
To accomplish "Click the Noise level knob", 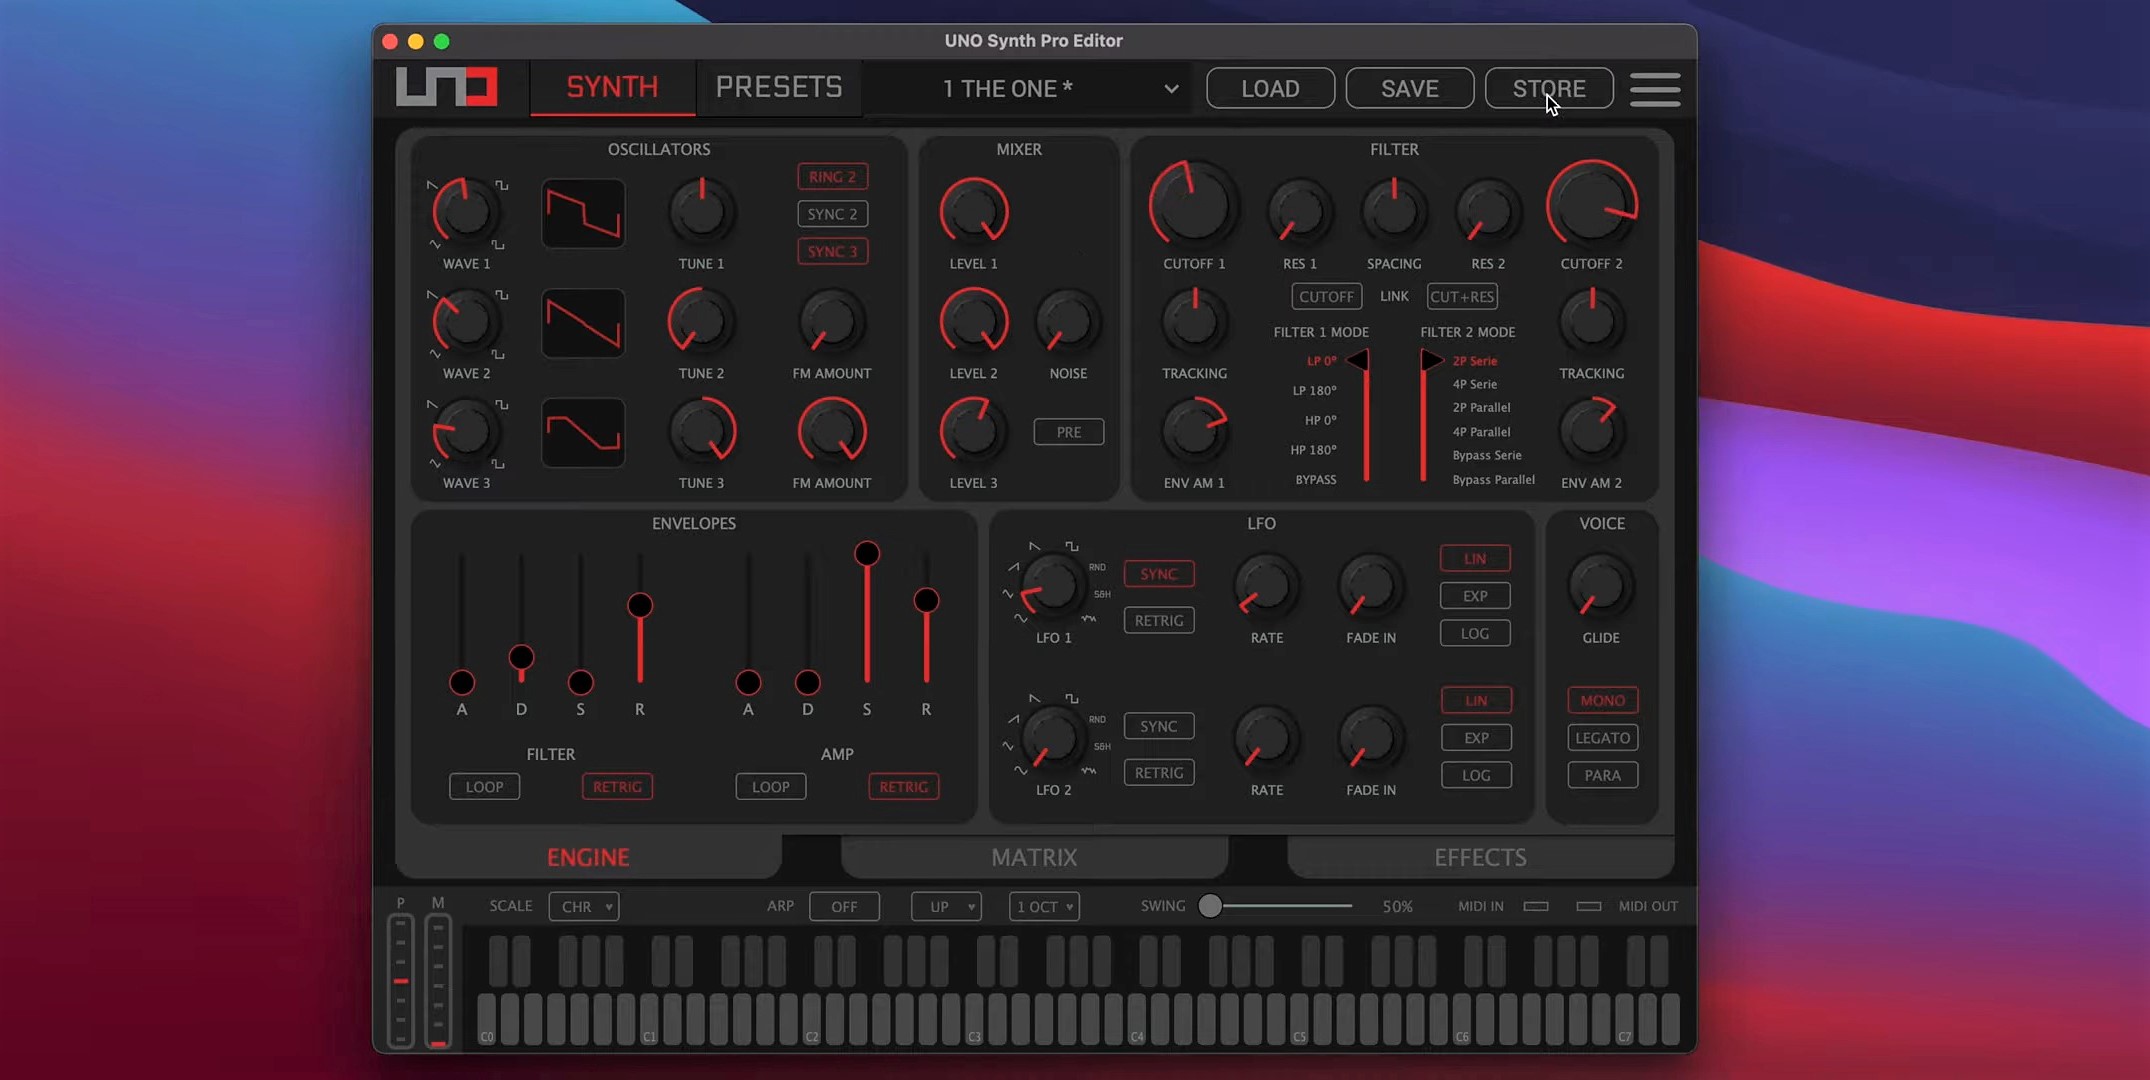I will point(1067,323).
